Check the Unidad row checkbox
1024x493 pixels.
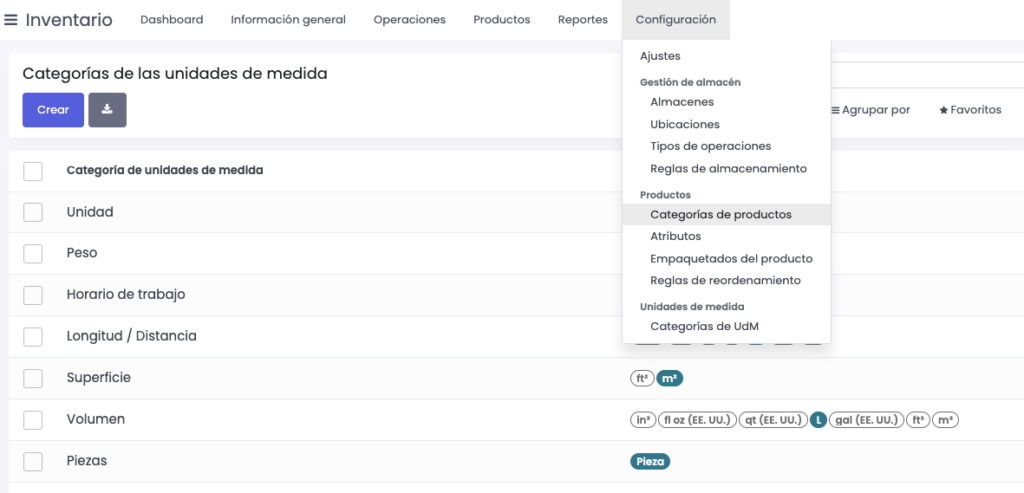(33, 212)
